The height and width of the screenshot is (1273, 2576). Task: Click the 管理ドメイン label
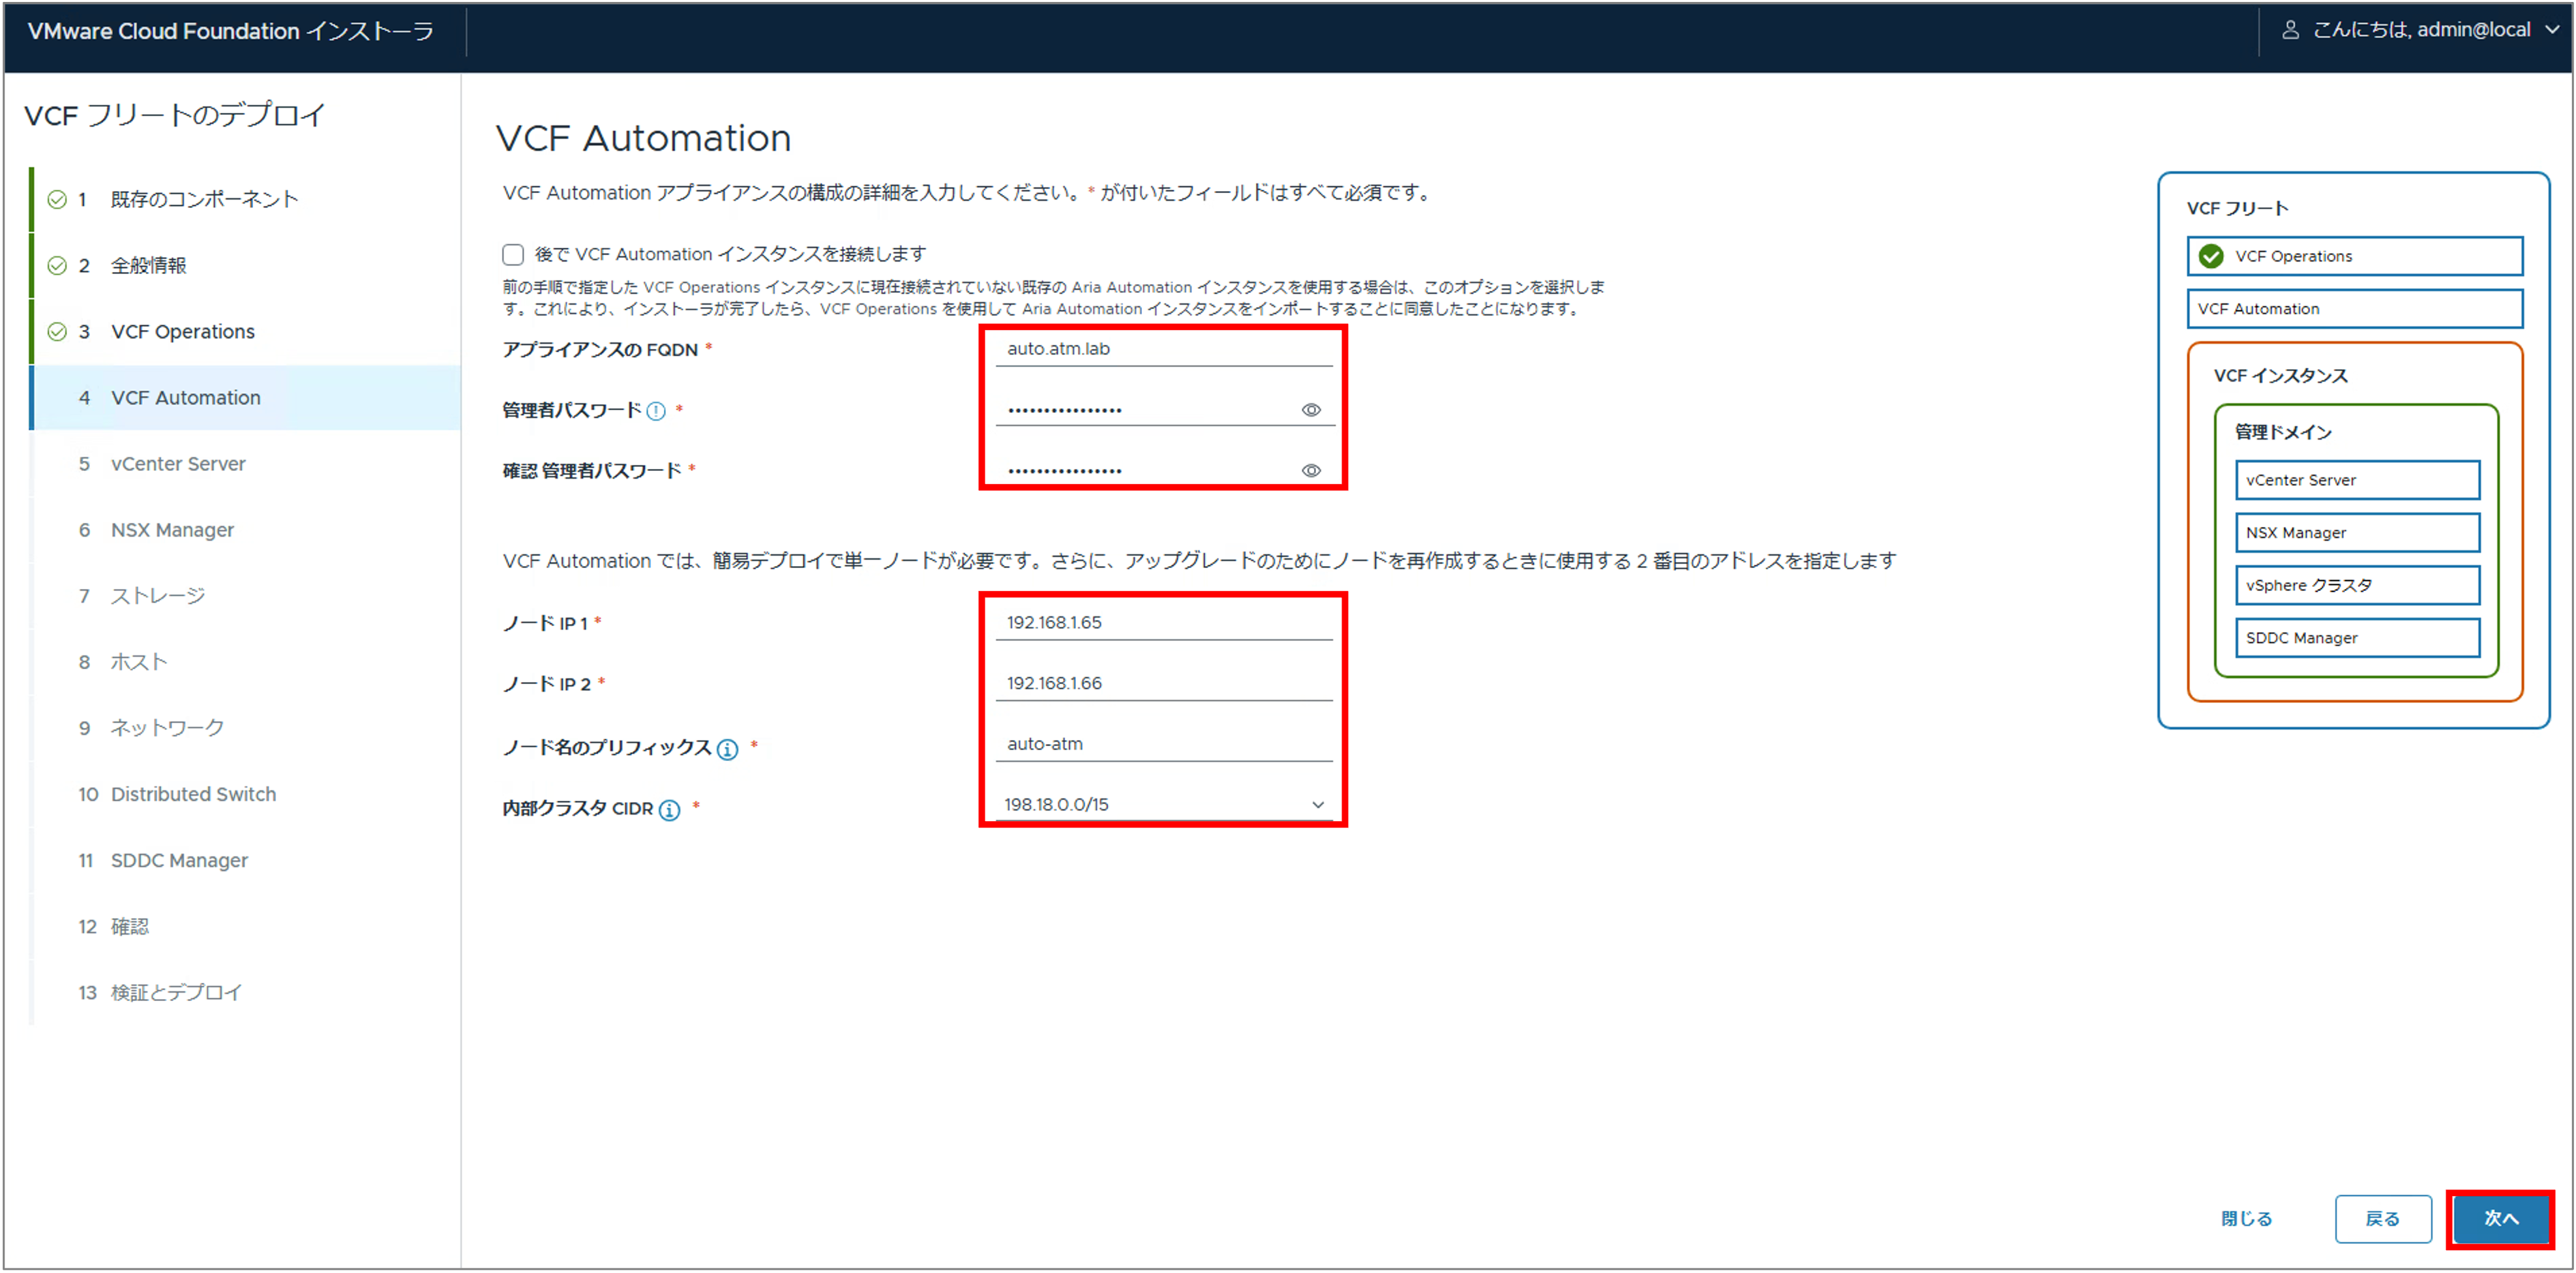(2283, 433)
